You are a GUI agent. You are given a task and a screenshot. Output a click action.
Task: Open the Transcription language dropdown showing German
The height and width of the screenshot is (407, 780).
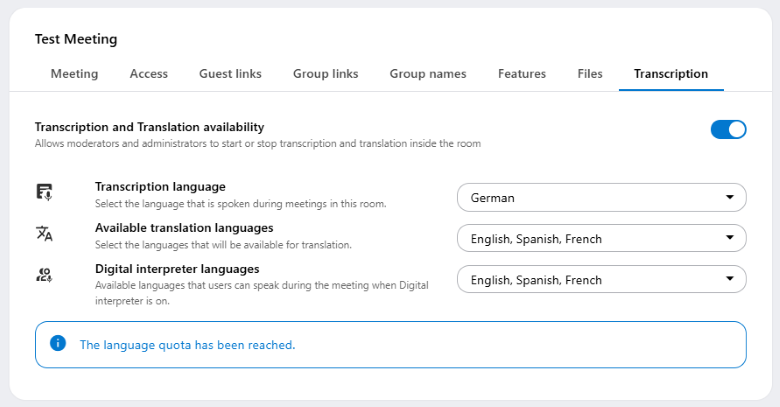pyautogui.click(x=601, y=198)
